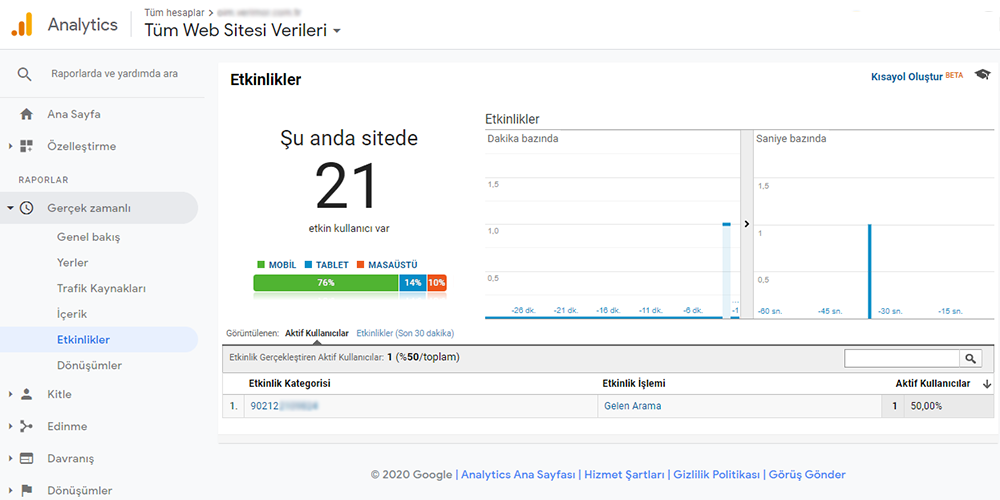Image resolution: width=1000 pixels, height=500 pixels.
Task: Click the table filter search input field
Action: (x=901, y=358)
